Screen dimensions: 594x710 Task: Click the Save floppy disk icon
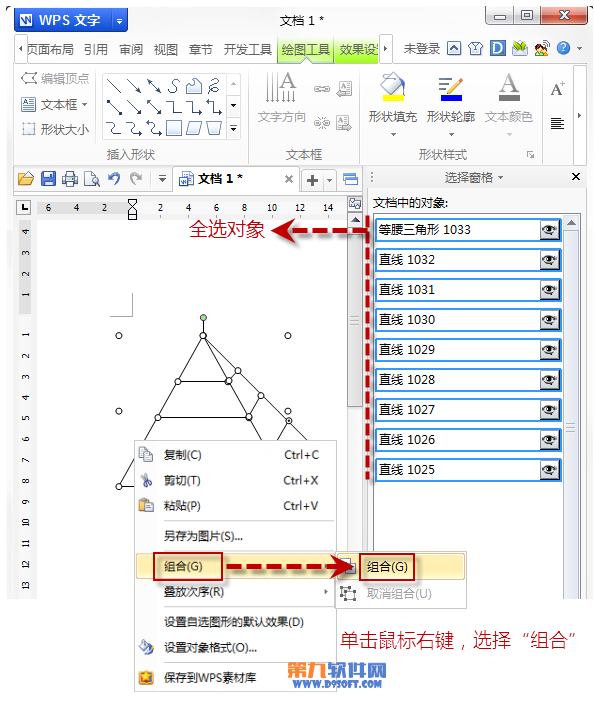[x=48, y=179]
